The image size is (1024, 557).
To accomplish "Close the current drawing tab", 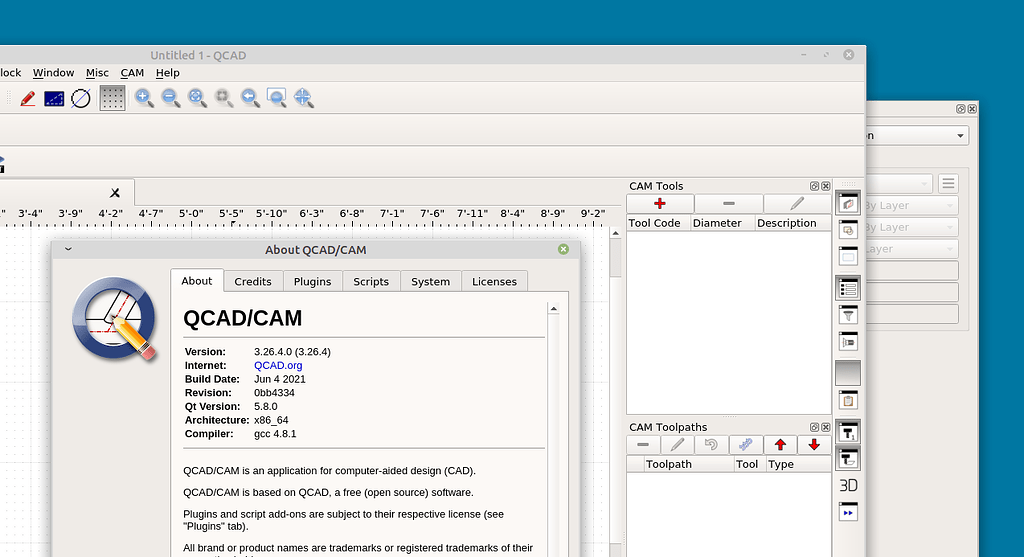I will coord(115,193).
